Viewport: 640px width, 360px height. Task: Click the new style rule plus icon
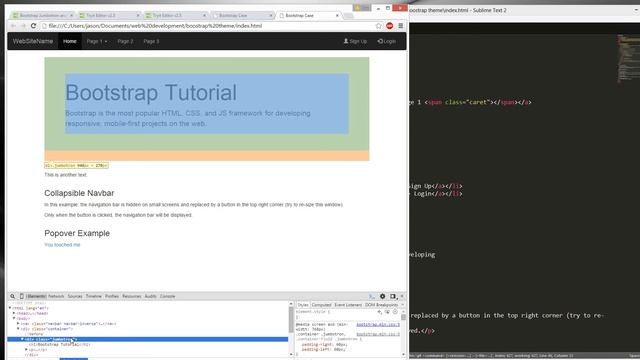coord(379,312)
